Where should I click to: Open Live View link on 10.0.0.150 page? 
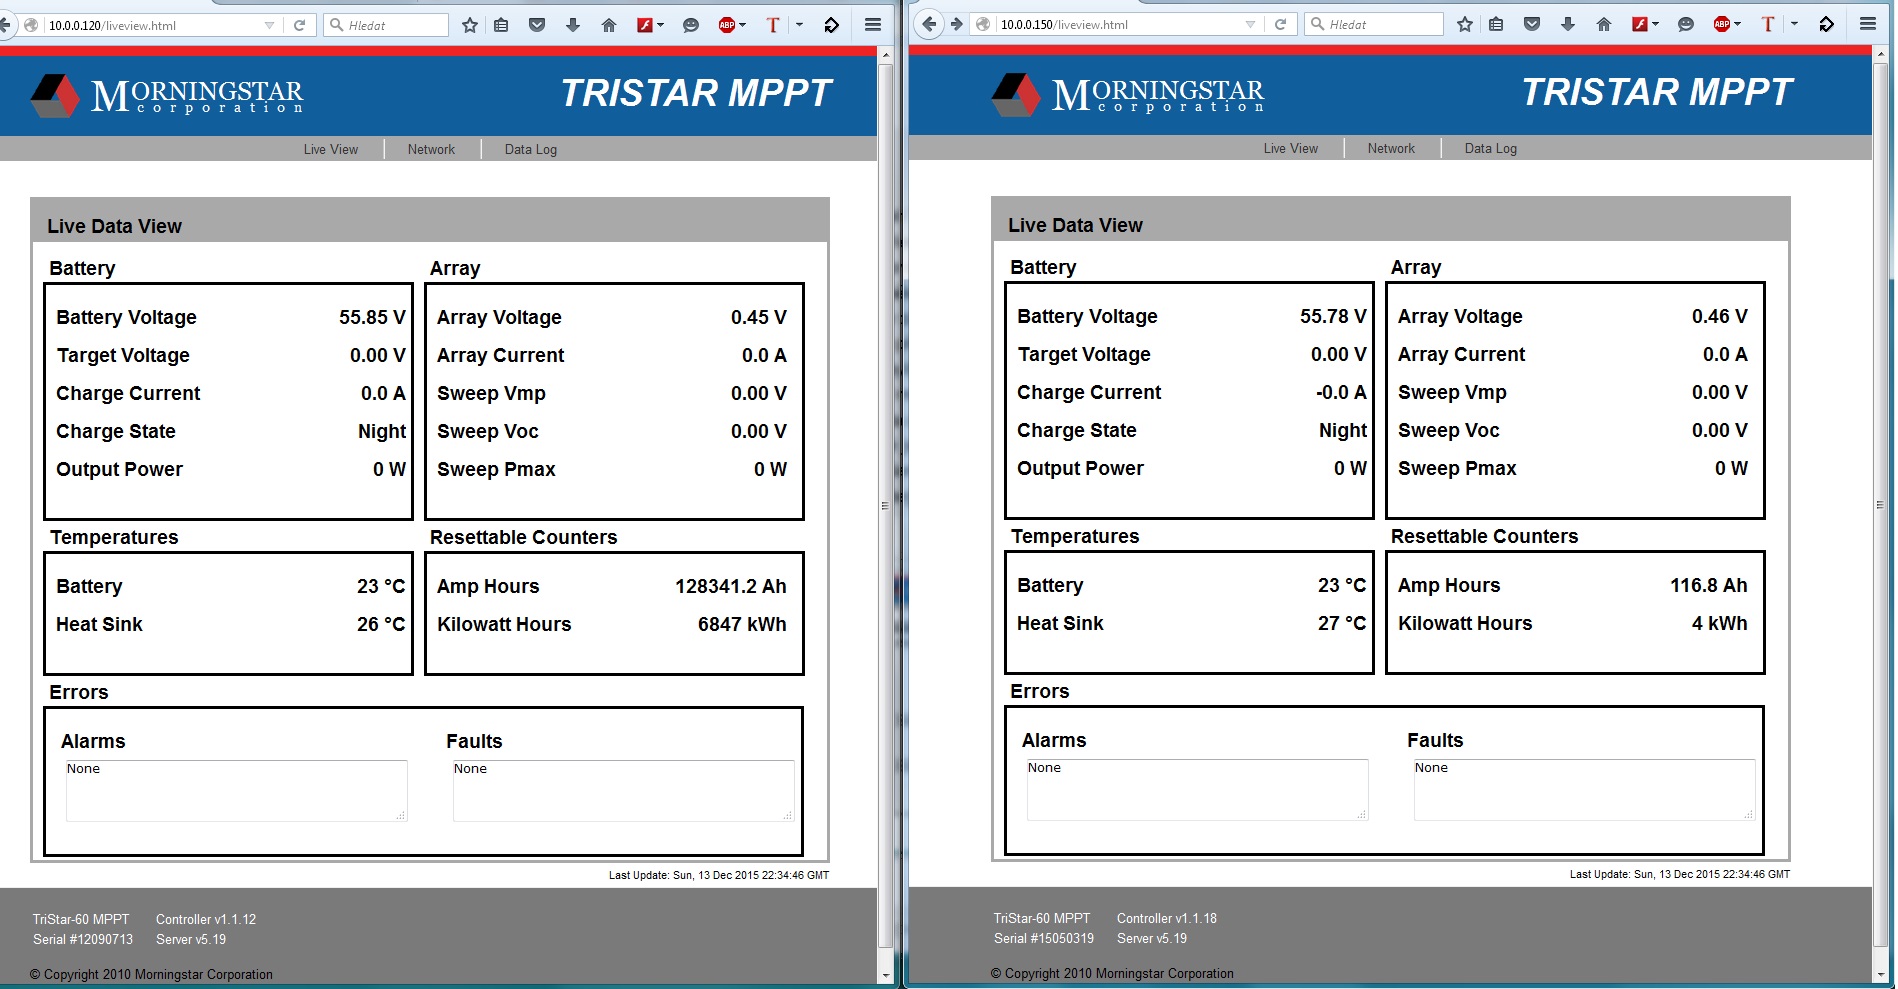coord(1291,148)
